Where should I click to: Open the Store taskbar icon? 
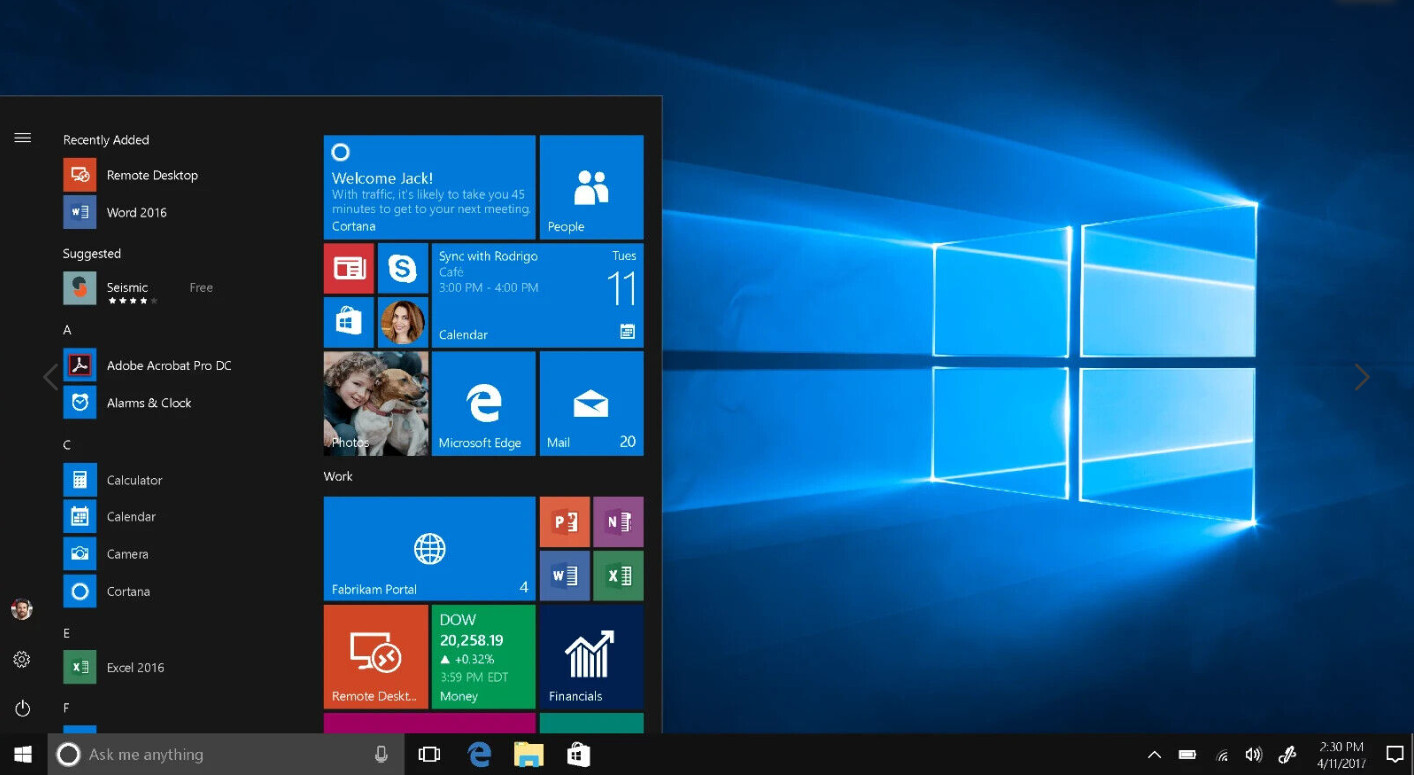pyautogui.click(x=578, y=754)
